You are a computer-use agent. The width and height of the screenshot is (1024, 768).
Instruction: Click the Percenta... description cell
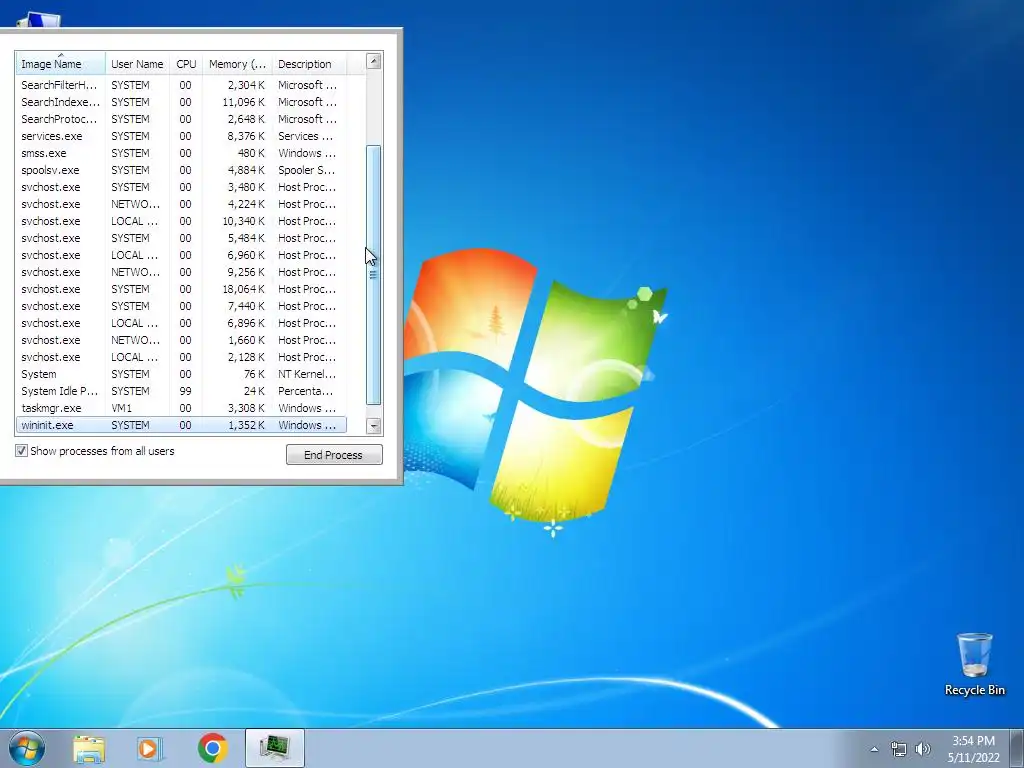[x=305, y=391]
